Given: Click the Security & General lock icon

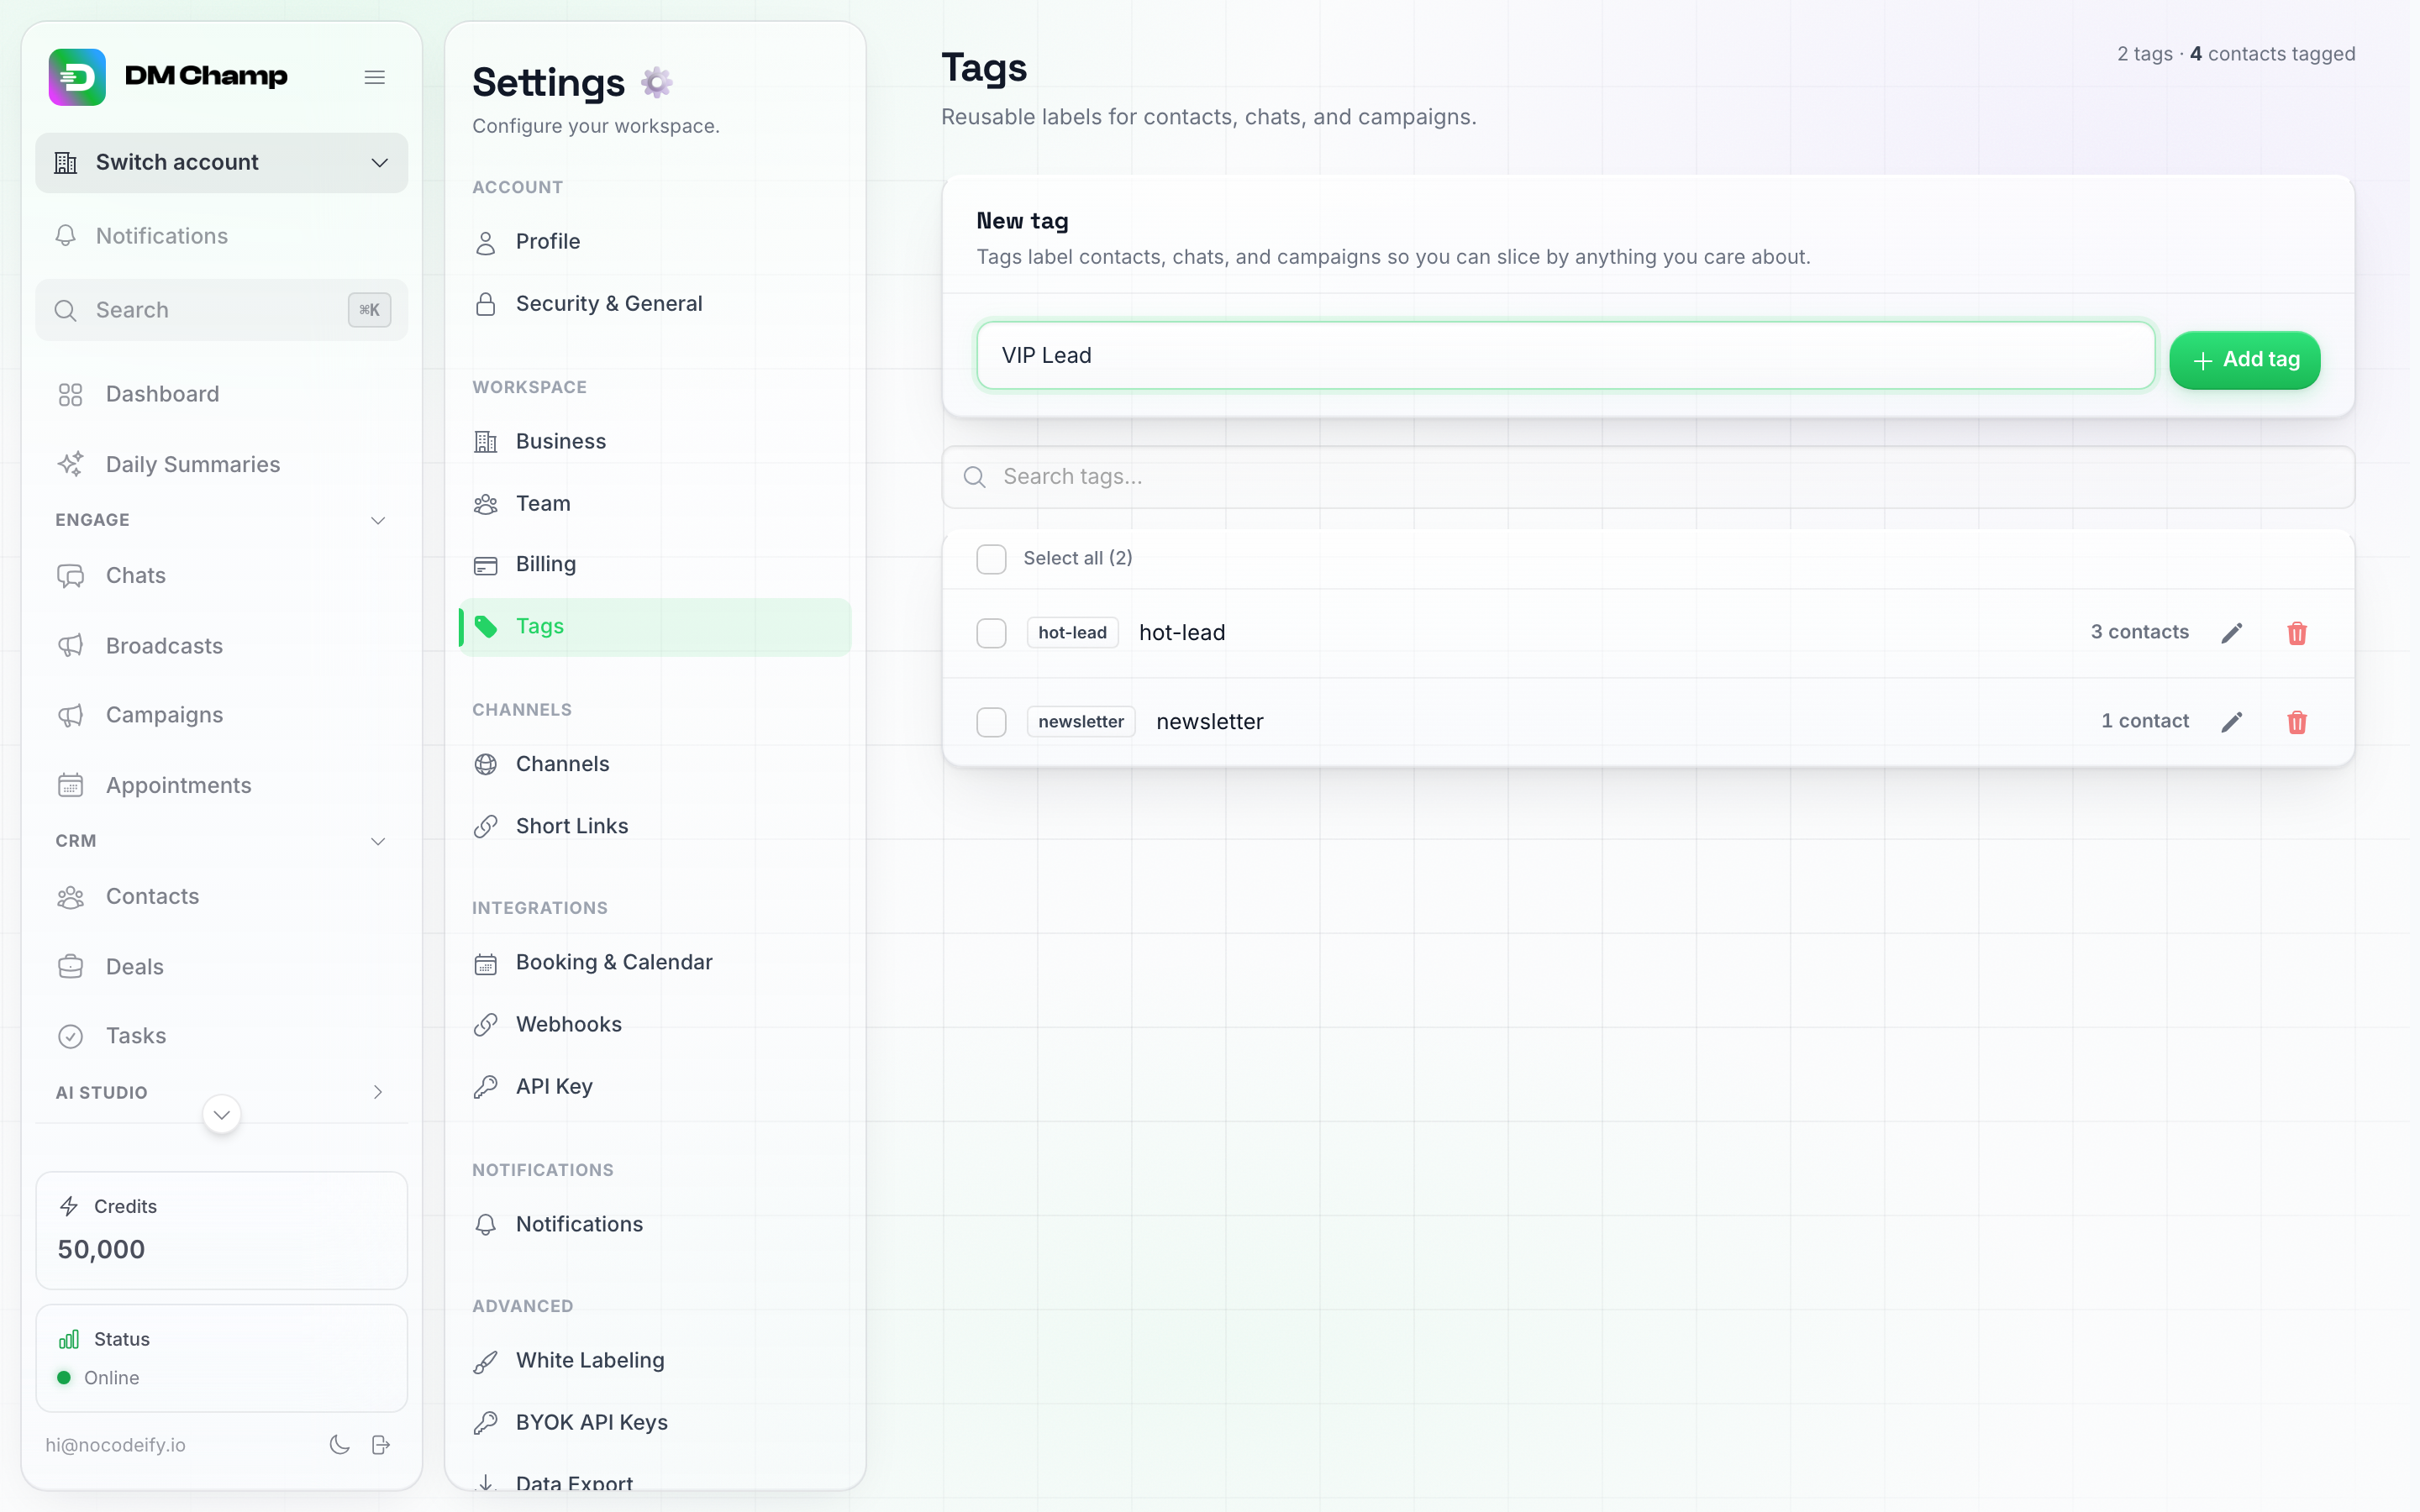Looking at the screenshot, I should (x=486, y=304).
